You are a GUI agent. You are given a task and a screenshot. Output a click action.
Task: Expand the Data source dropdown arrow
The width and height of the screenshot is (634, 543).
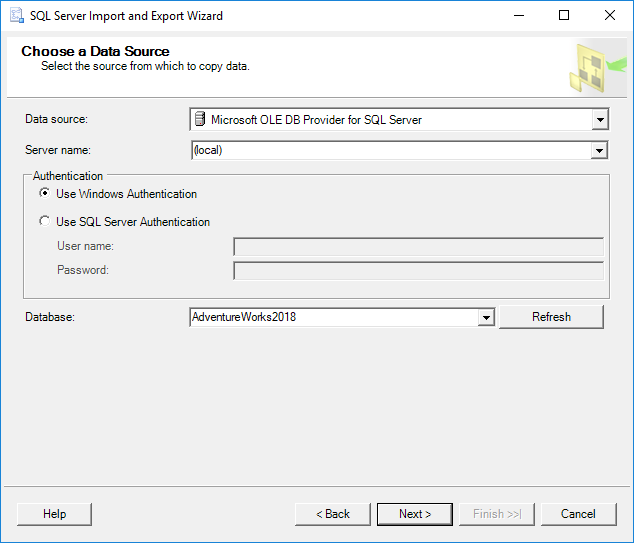coord(600,120)
